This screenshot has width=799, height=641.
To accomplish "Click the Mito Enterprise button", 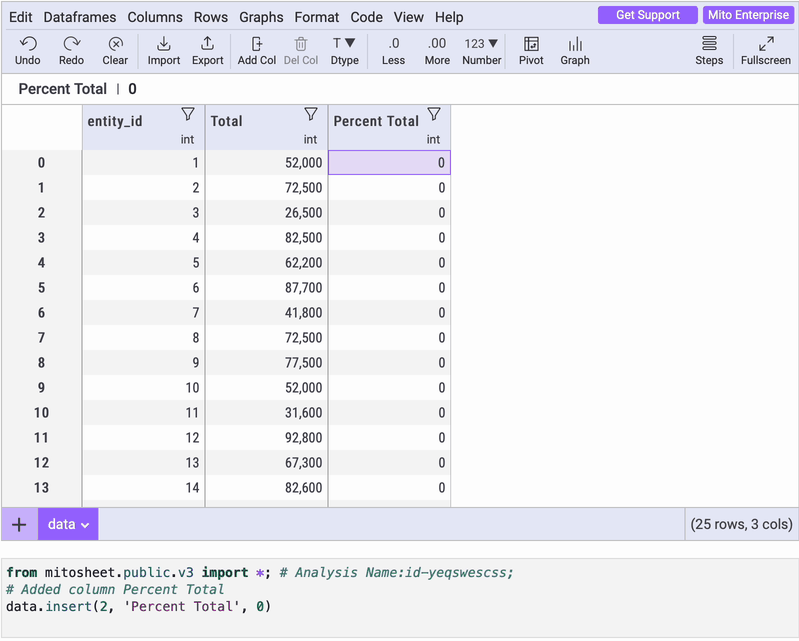I will [x=748, y=15].
